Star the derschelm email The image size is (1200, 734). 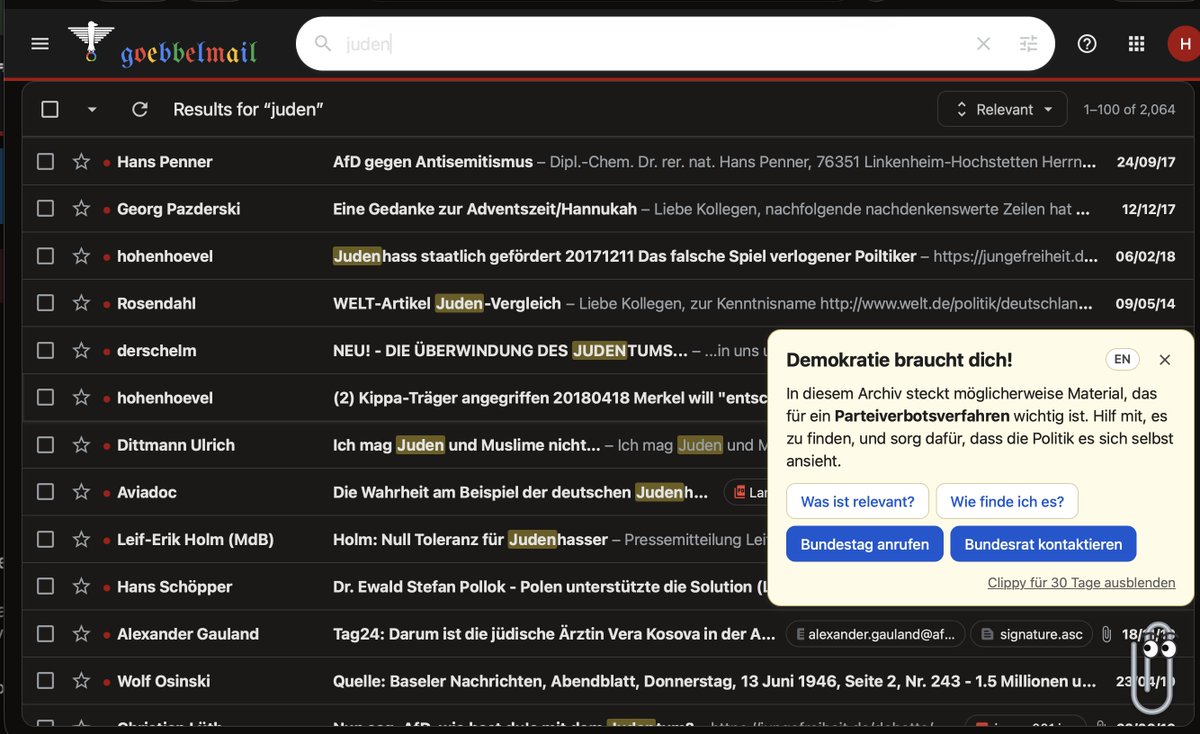point(81,350)
